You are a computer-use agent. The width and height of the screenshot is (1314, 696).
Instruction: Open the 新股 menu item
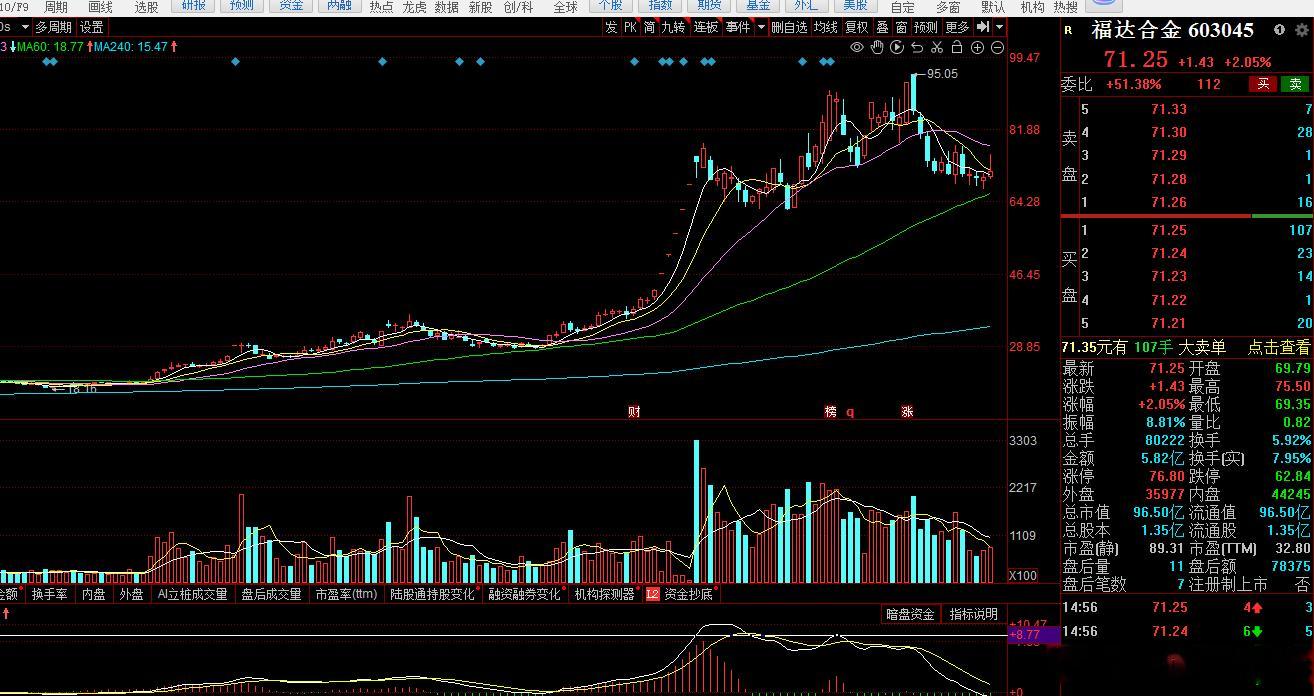(480, 7)
